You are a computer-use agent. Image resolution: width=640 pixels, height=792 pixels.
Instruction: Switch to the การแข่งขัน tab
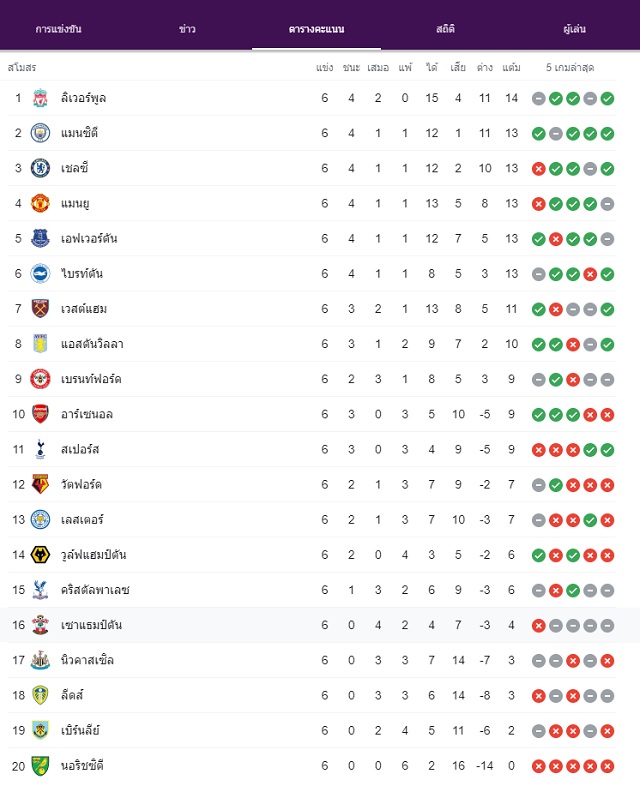(x=59, y=29)
